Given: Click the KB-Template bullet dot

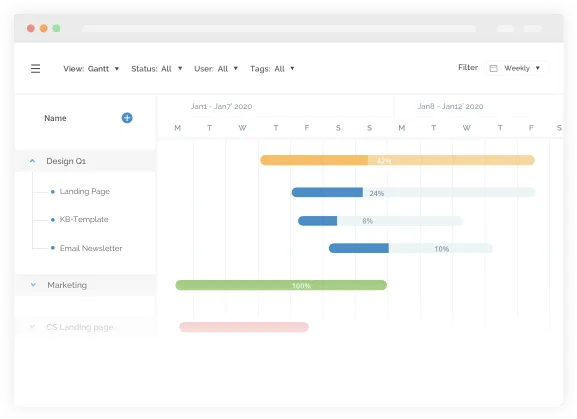Looking at the screenshot, I should (53, 220).
